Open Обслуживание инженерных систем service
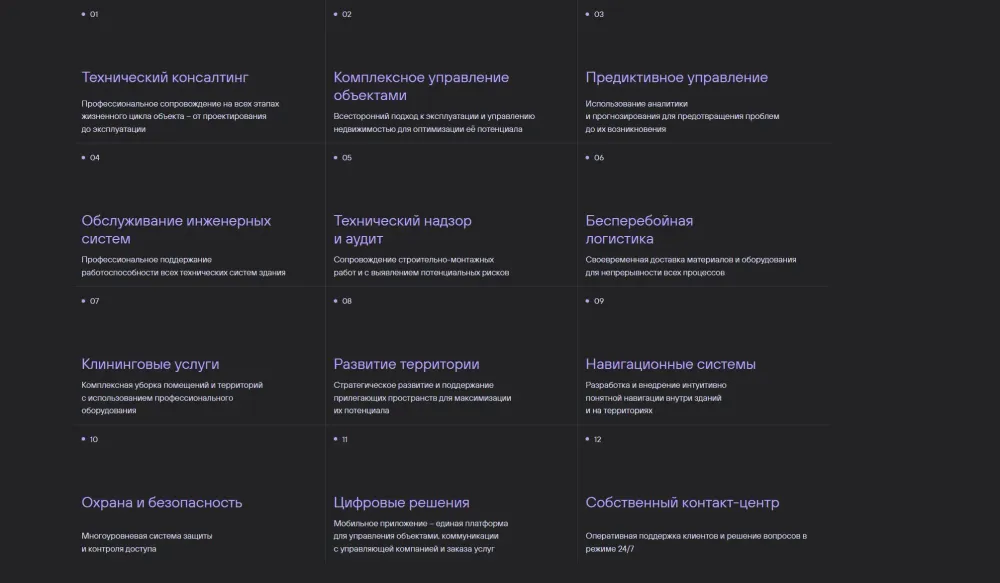Image resolution: width=1000 pixels, height=583 pixels. (176, 229)
